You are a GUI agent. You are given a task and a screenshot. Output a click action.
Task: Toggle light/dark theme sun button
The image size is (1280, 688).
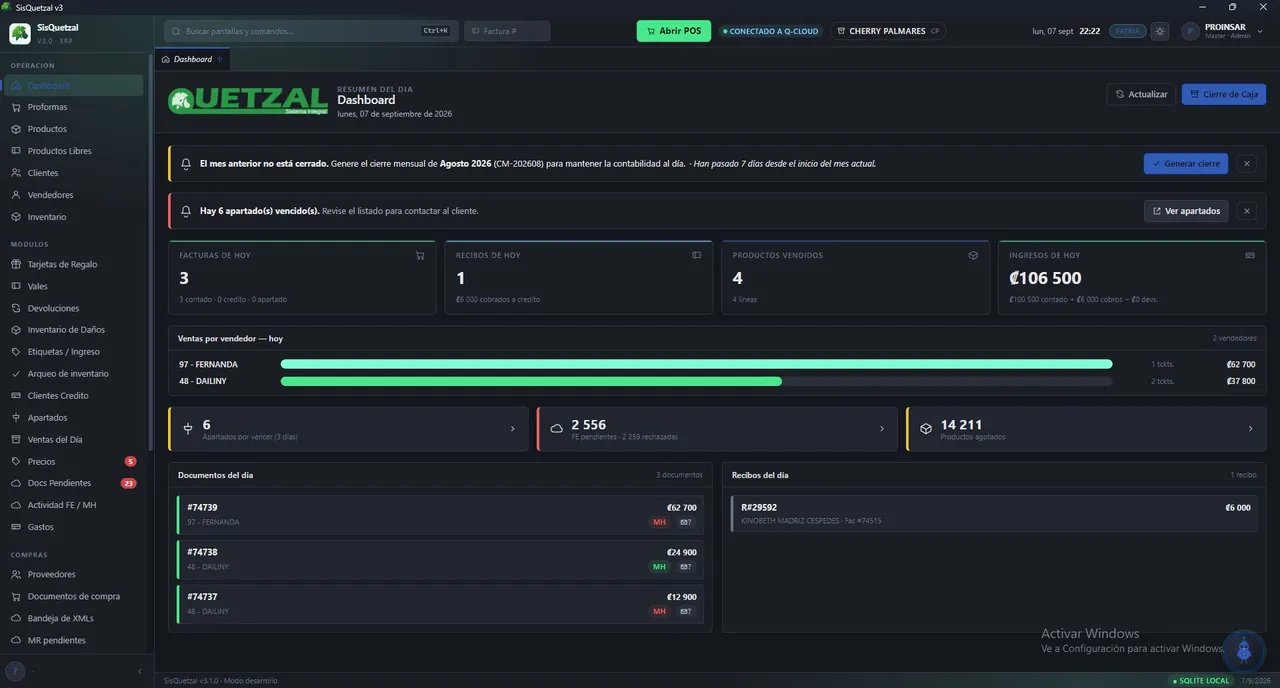click(x=1160, y=31)
